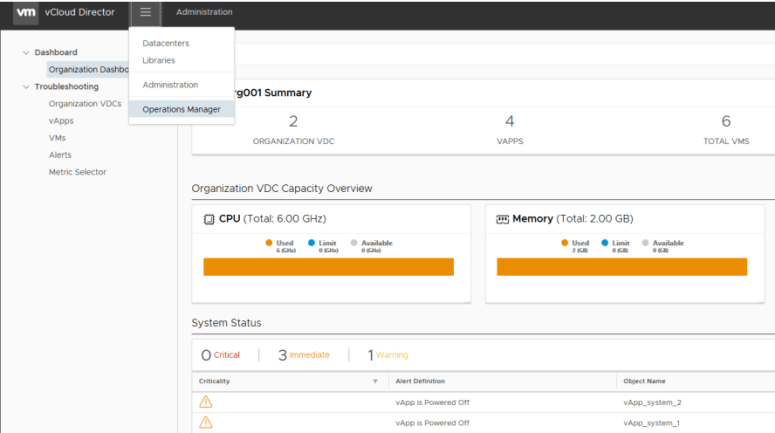The image size is (775, 433).
Task: Filter by Immediate alerts count
Action: [x=303, y=355]
